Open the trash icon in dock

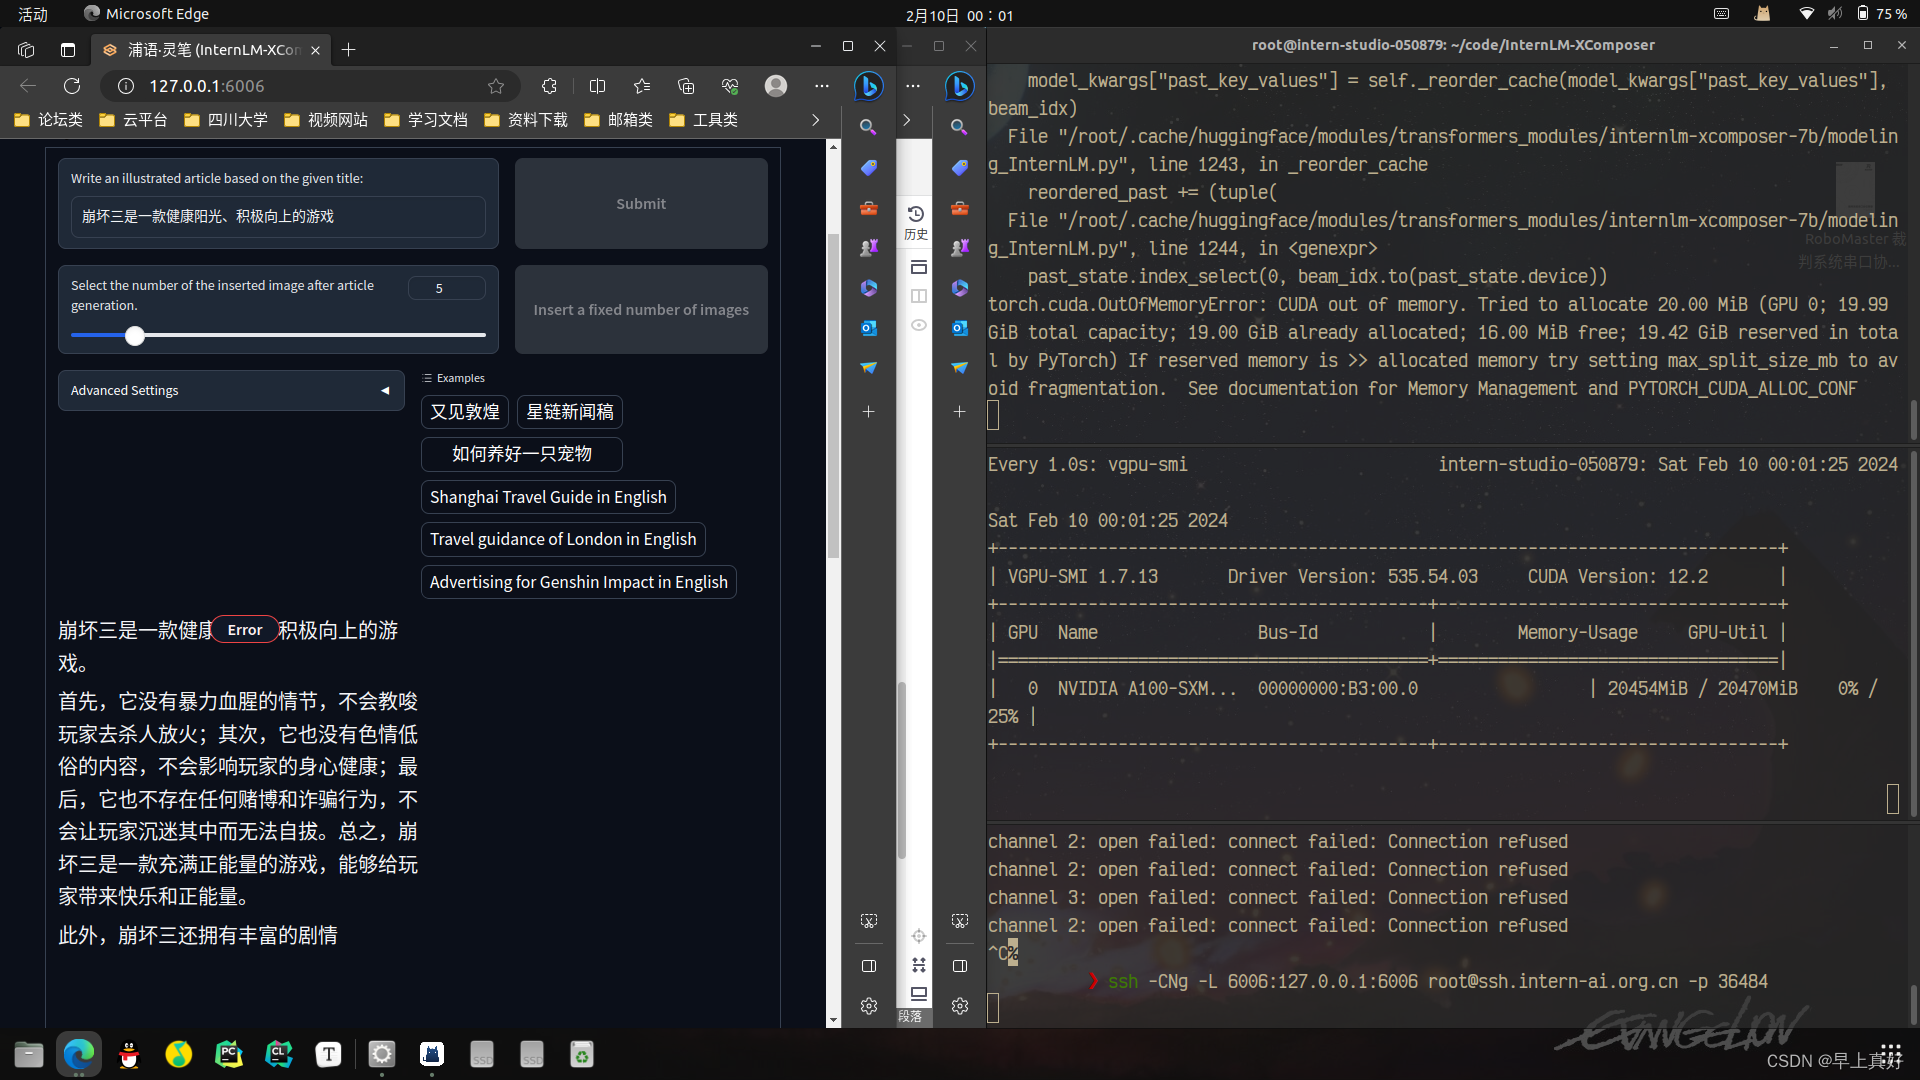[x=582, y=1054]
